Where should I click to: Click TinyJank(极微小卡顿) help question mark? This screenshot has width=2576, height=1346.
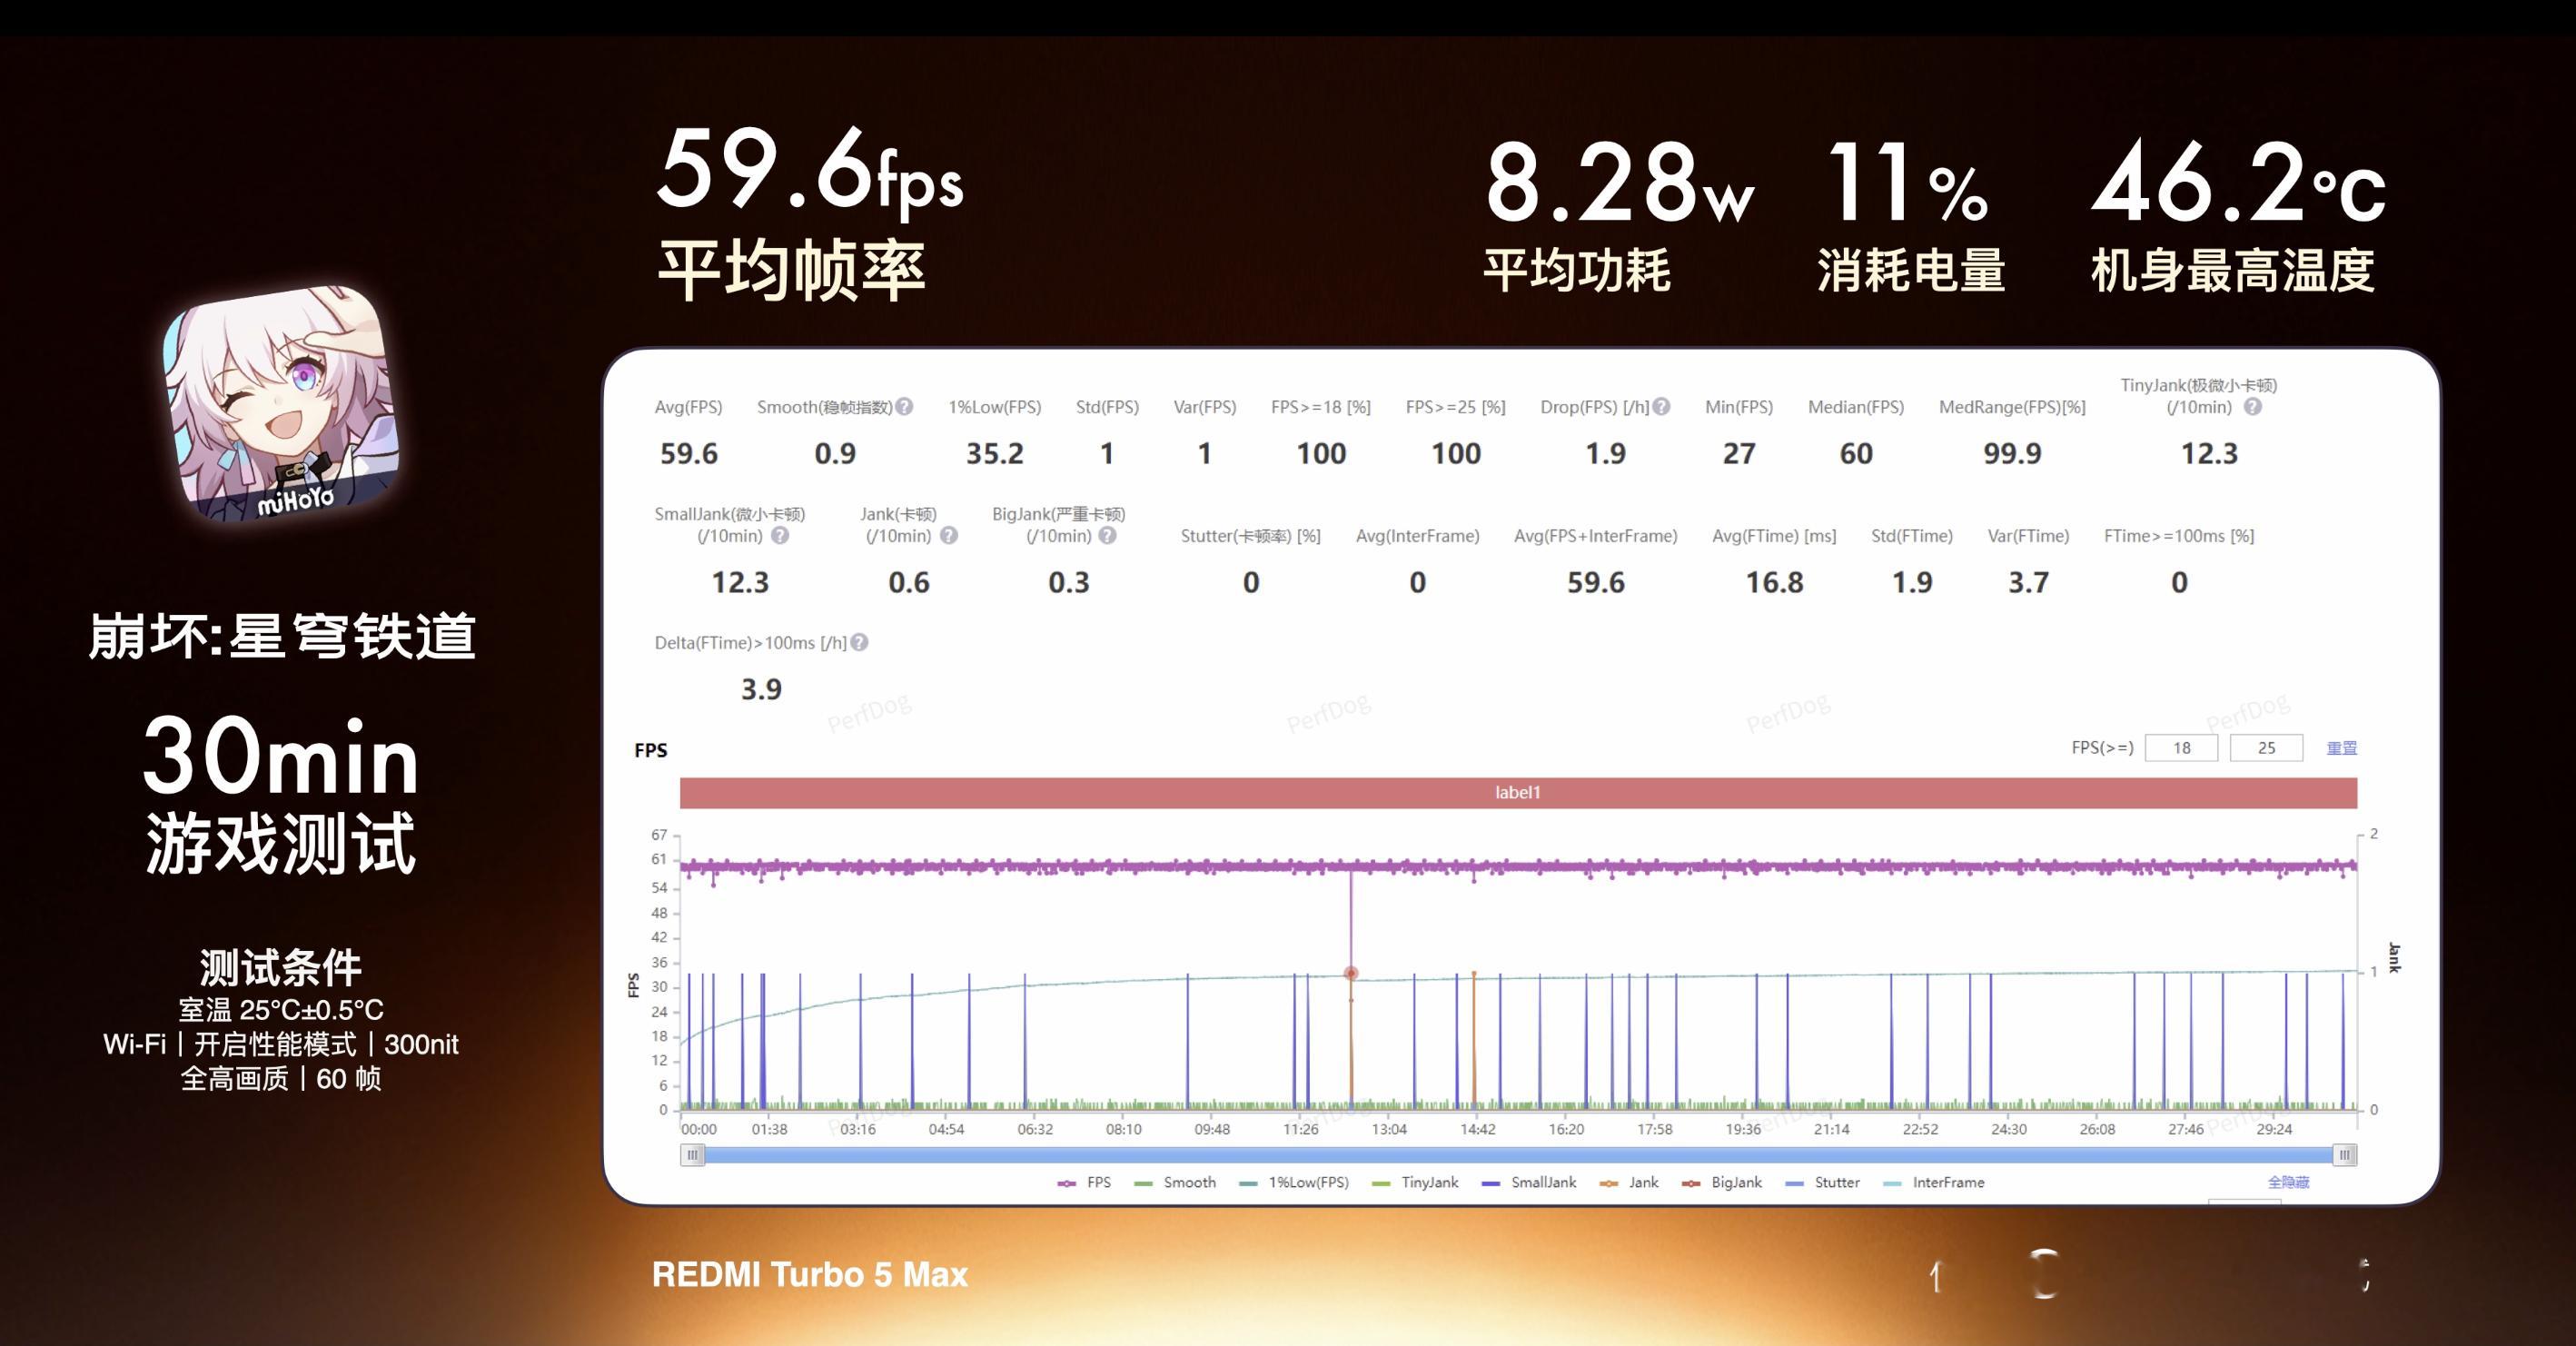(x=2252, y=407)
